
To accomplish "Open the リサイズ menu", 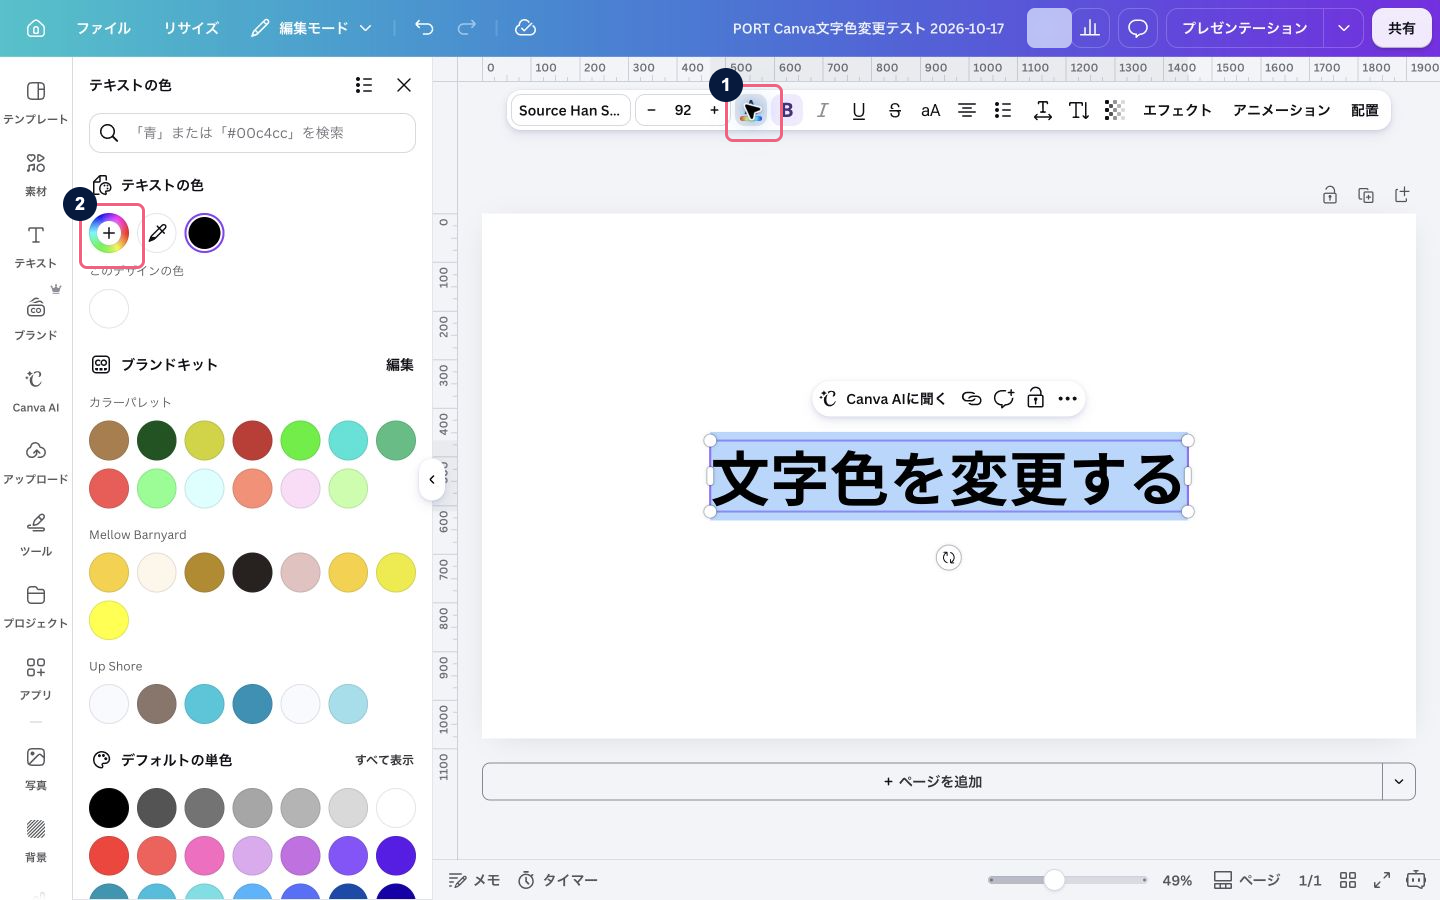I will pos(191,28).
